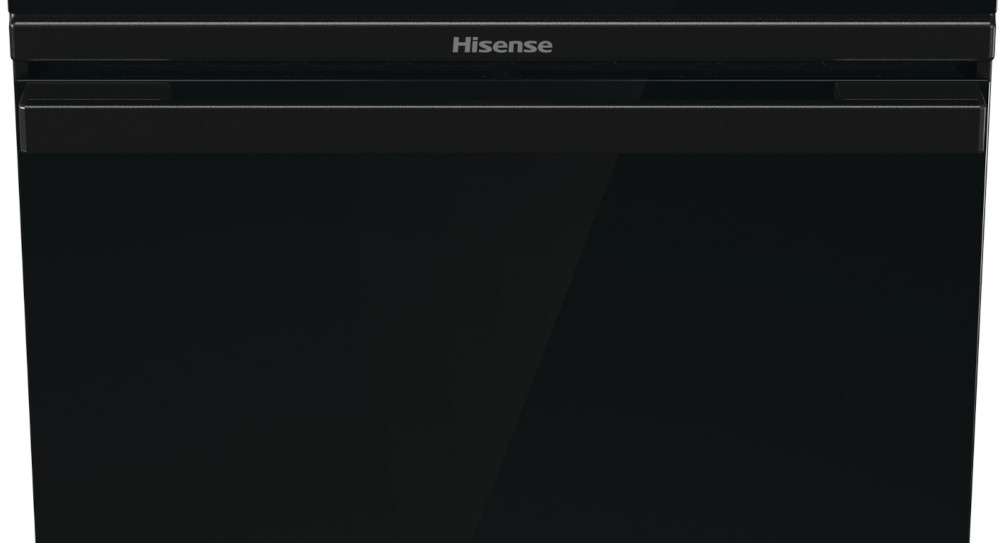
Task: Click the Hisense logo
Action: pyautogui.click(x=502, y=45)
